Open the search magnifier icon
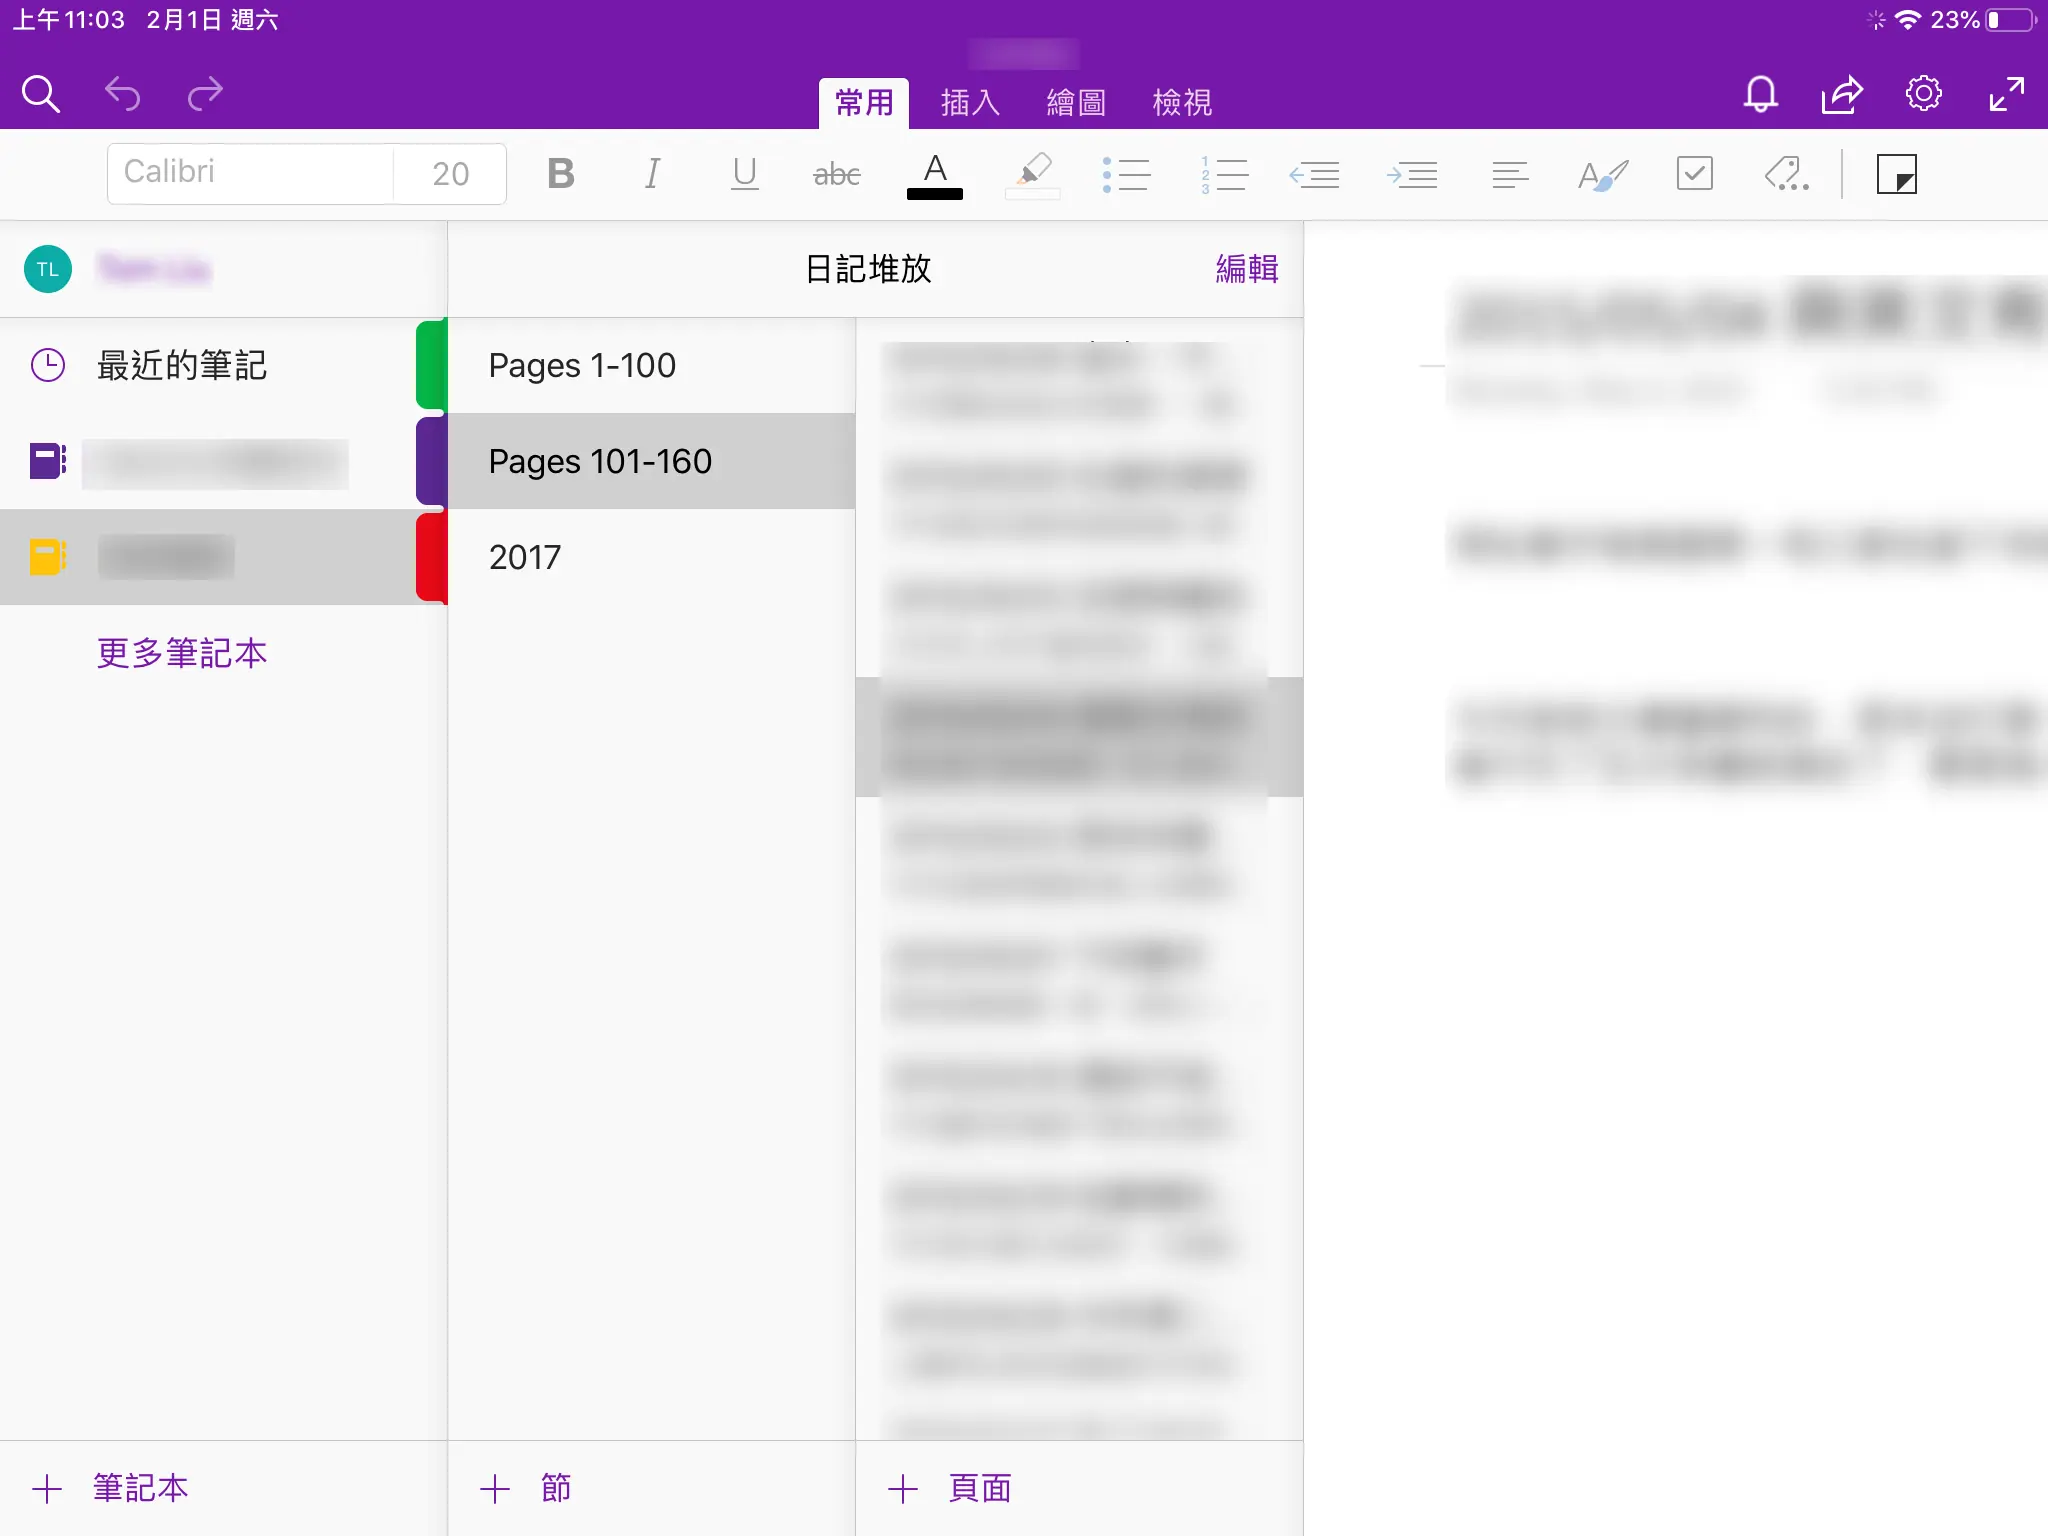 (41, 94)
